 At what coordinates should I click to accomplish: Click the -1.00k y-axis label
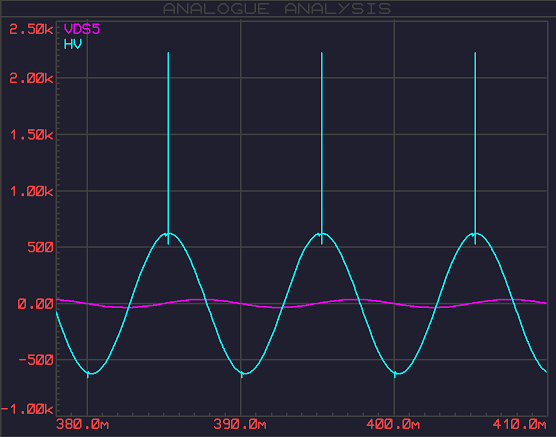pos(27,409)
